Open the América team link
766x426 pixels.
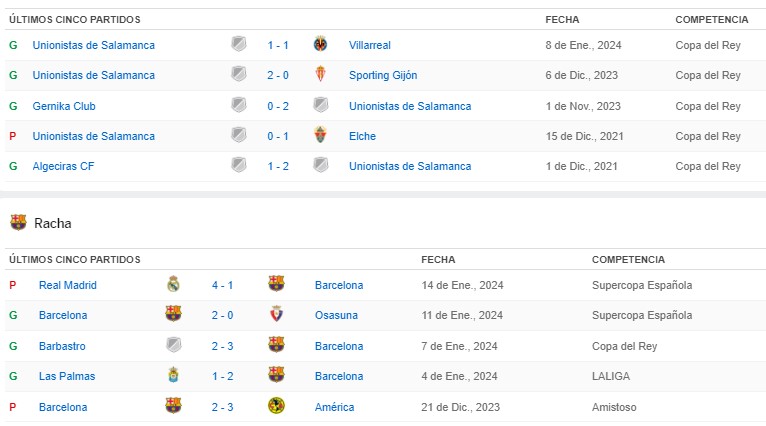[333, 407]
